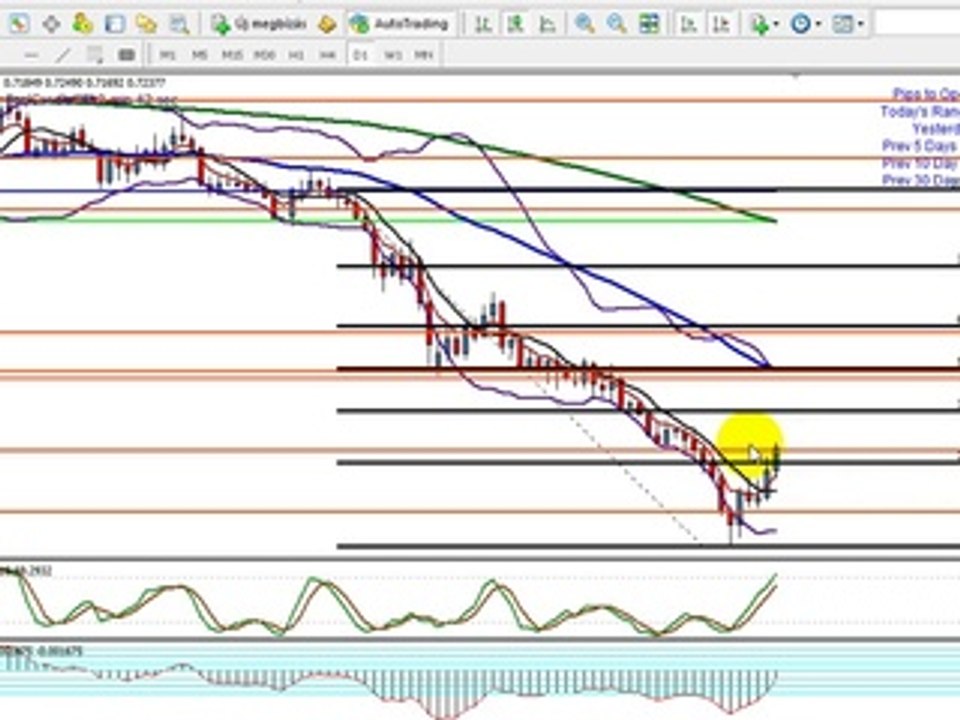Select the D1 daily timeframe button
Image resolution: width=960 pixels, height=720 pixels.
361,55
